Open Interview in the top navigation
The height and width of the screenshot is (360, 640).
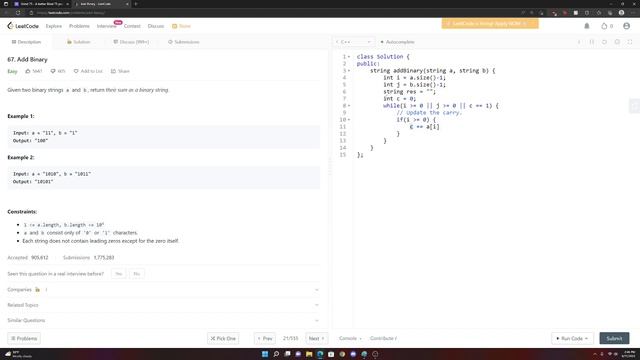[106, 26]
